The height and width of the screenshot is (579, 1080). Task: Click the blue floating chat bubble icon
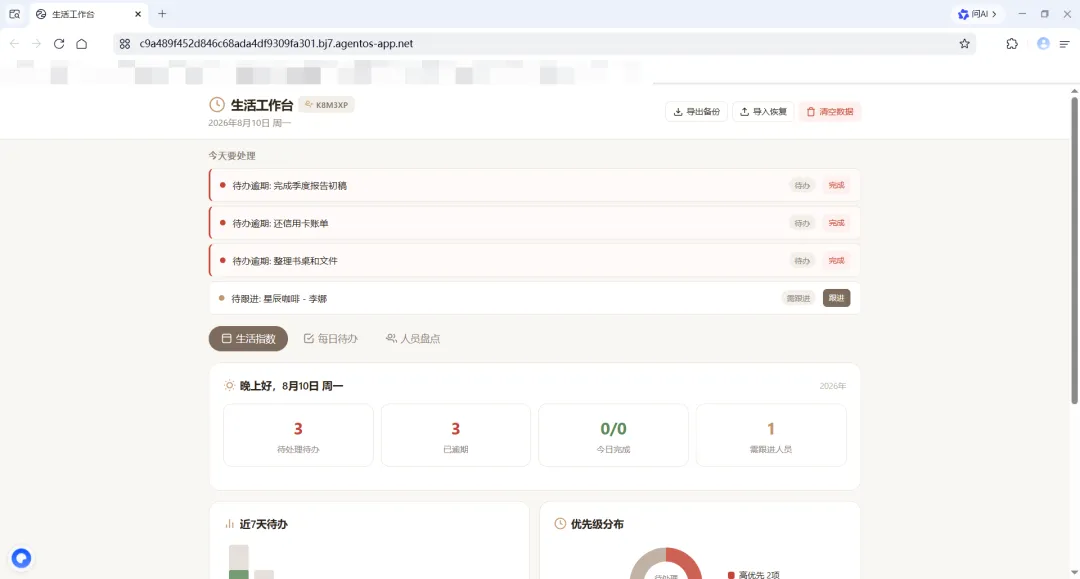21,558
